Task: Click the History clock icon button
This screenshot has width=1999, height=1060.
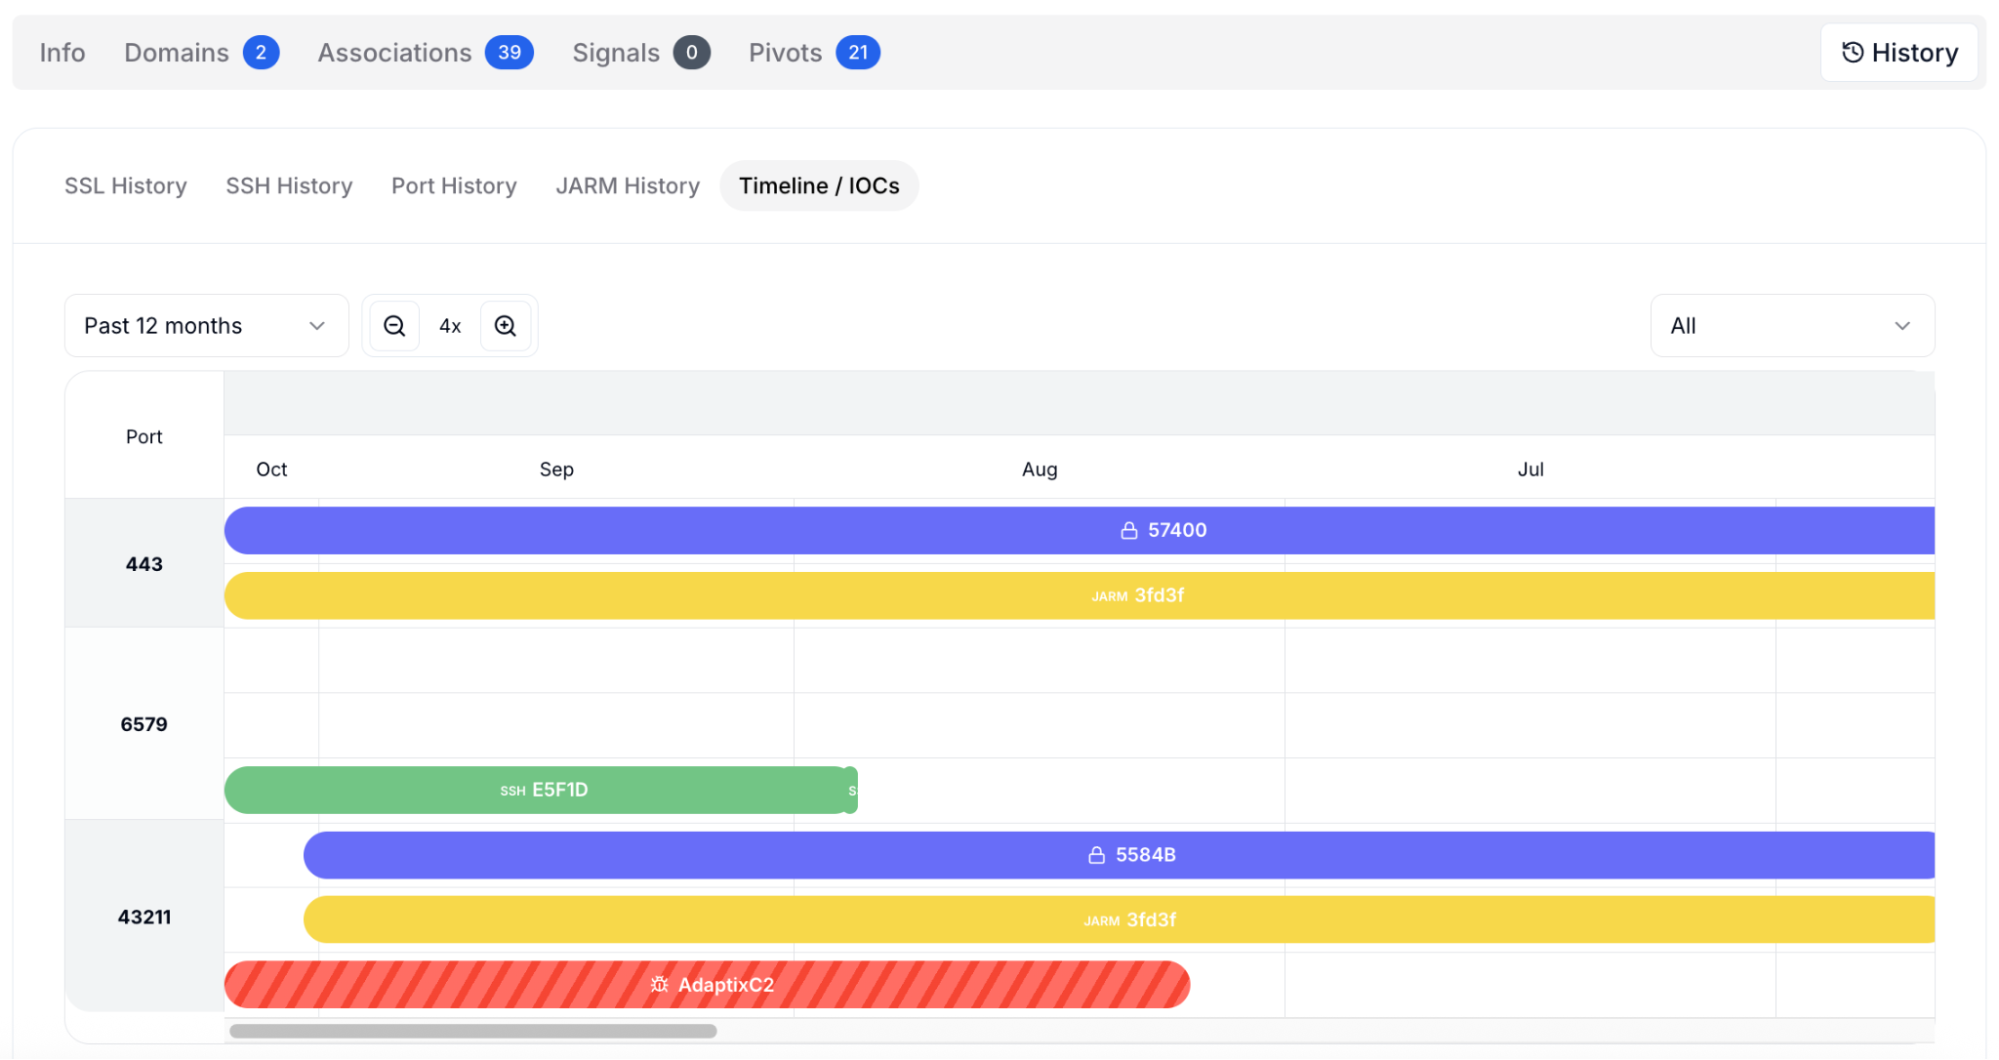Action: tap(1898, 53)
